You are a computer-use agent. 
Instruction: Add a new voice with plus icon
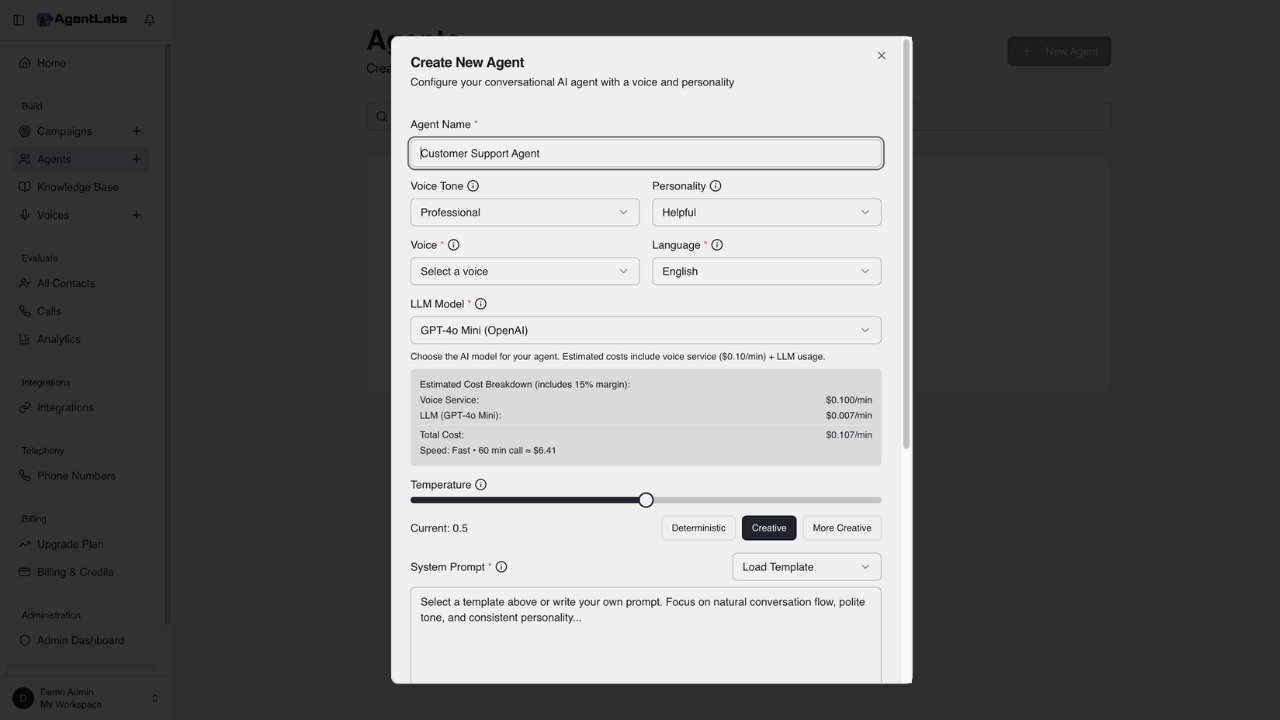[x=136, y=215]
